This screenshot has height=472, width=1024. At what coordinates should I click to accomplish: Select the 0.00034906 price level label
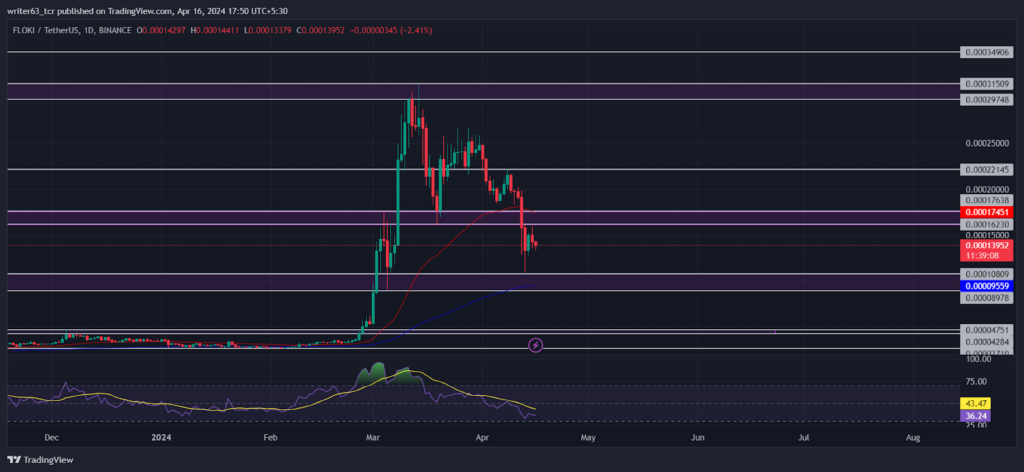pos(986,52)
